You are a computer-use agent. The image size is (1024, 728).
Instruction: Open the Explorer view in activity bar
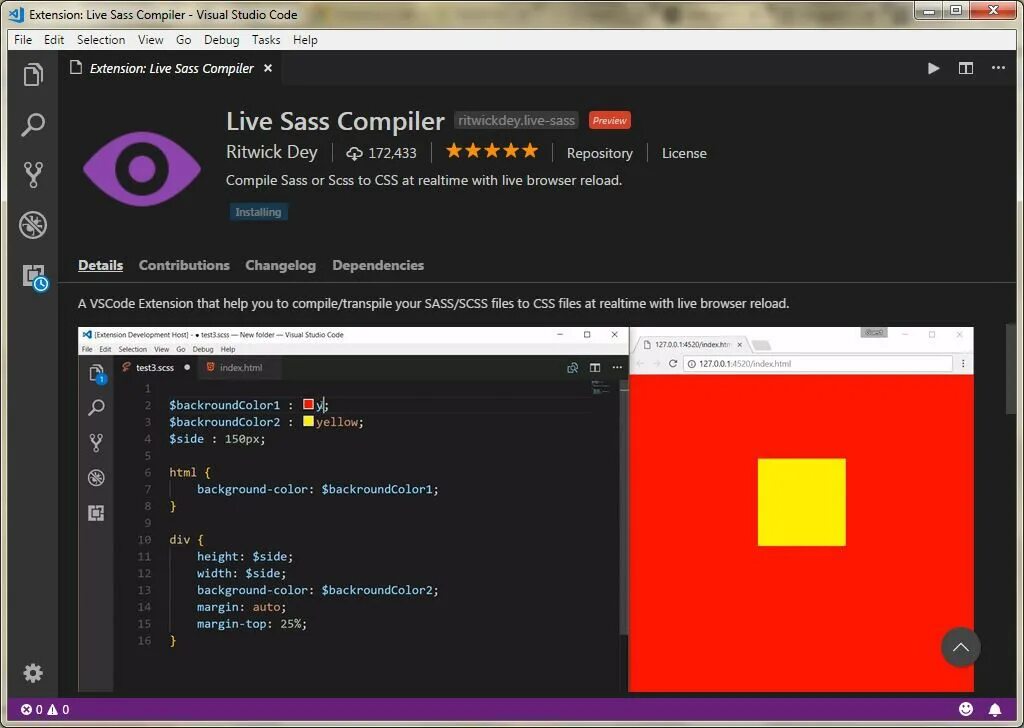(x=33, y=74)
